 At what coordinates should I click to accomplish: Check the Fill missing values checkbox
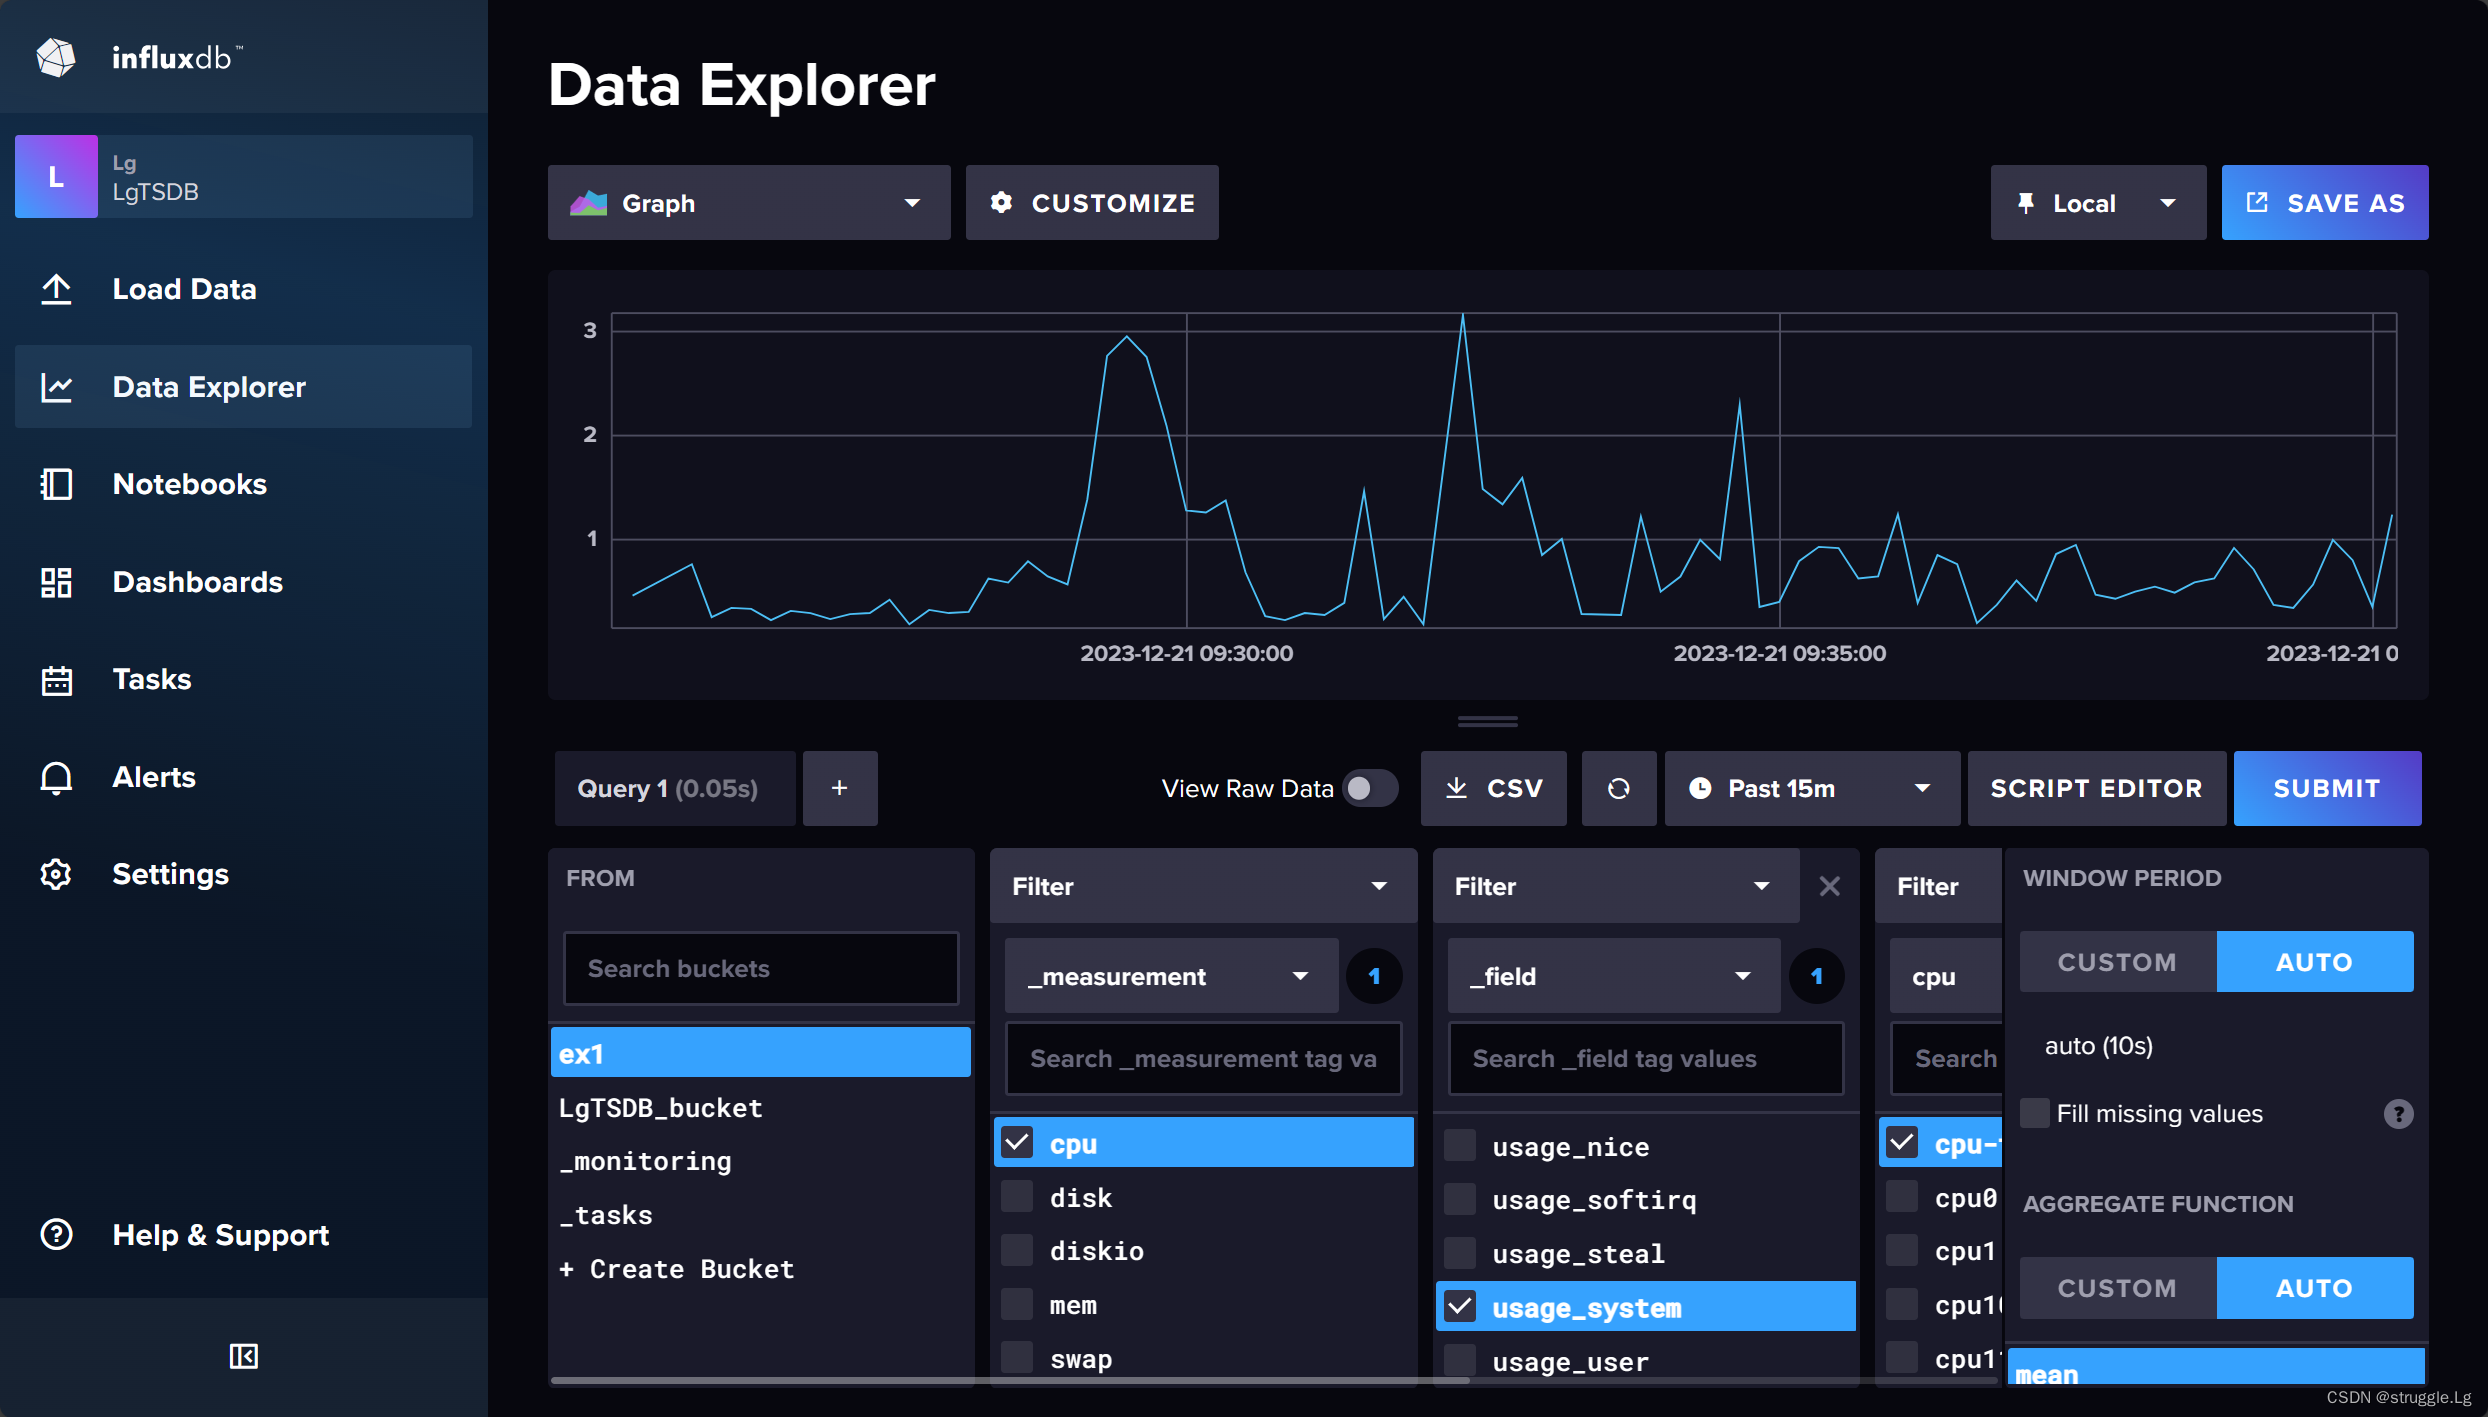pyautogui.click(x=2034, y=1113)
